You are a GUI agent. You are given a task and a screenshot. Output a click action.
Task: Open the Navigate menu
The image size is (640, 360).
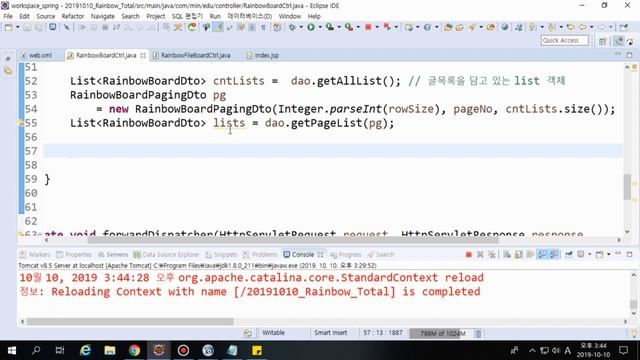pyautogui.click(x=102, y=16)
